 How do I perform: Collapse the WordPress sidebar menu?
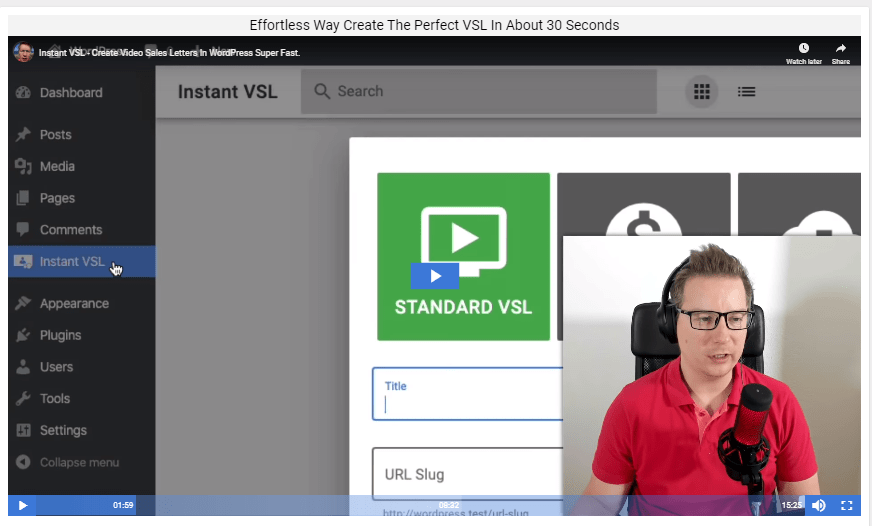78,462
